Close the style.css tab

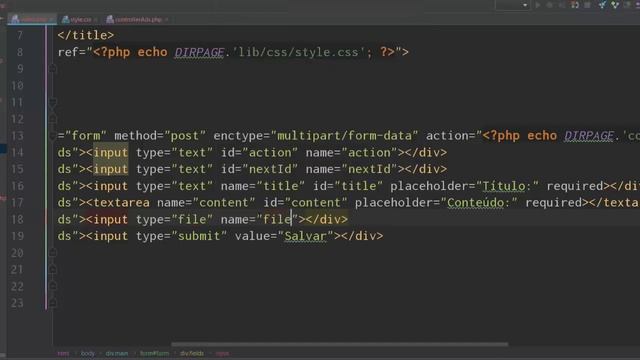click(x=96, y=20)
